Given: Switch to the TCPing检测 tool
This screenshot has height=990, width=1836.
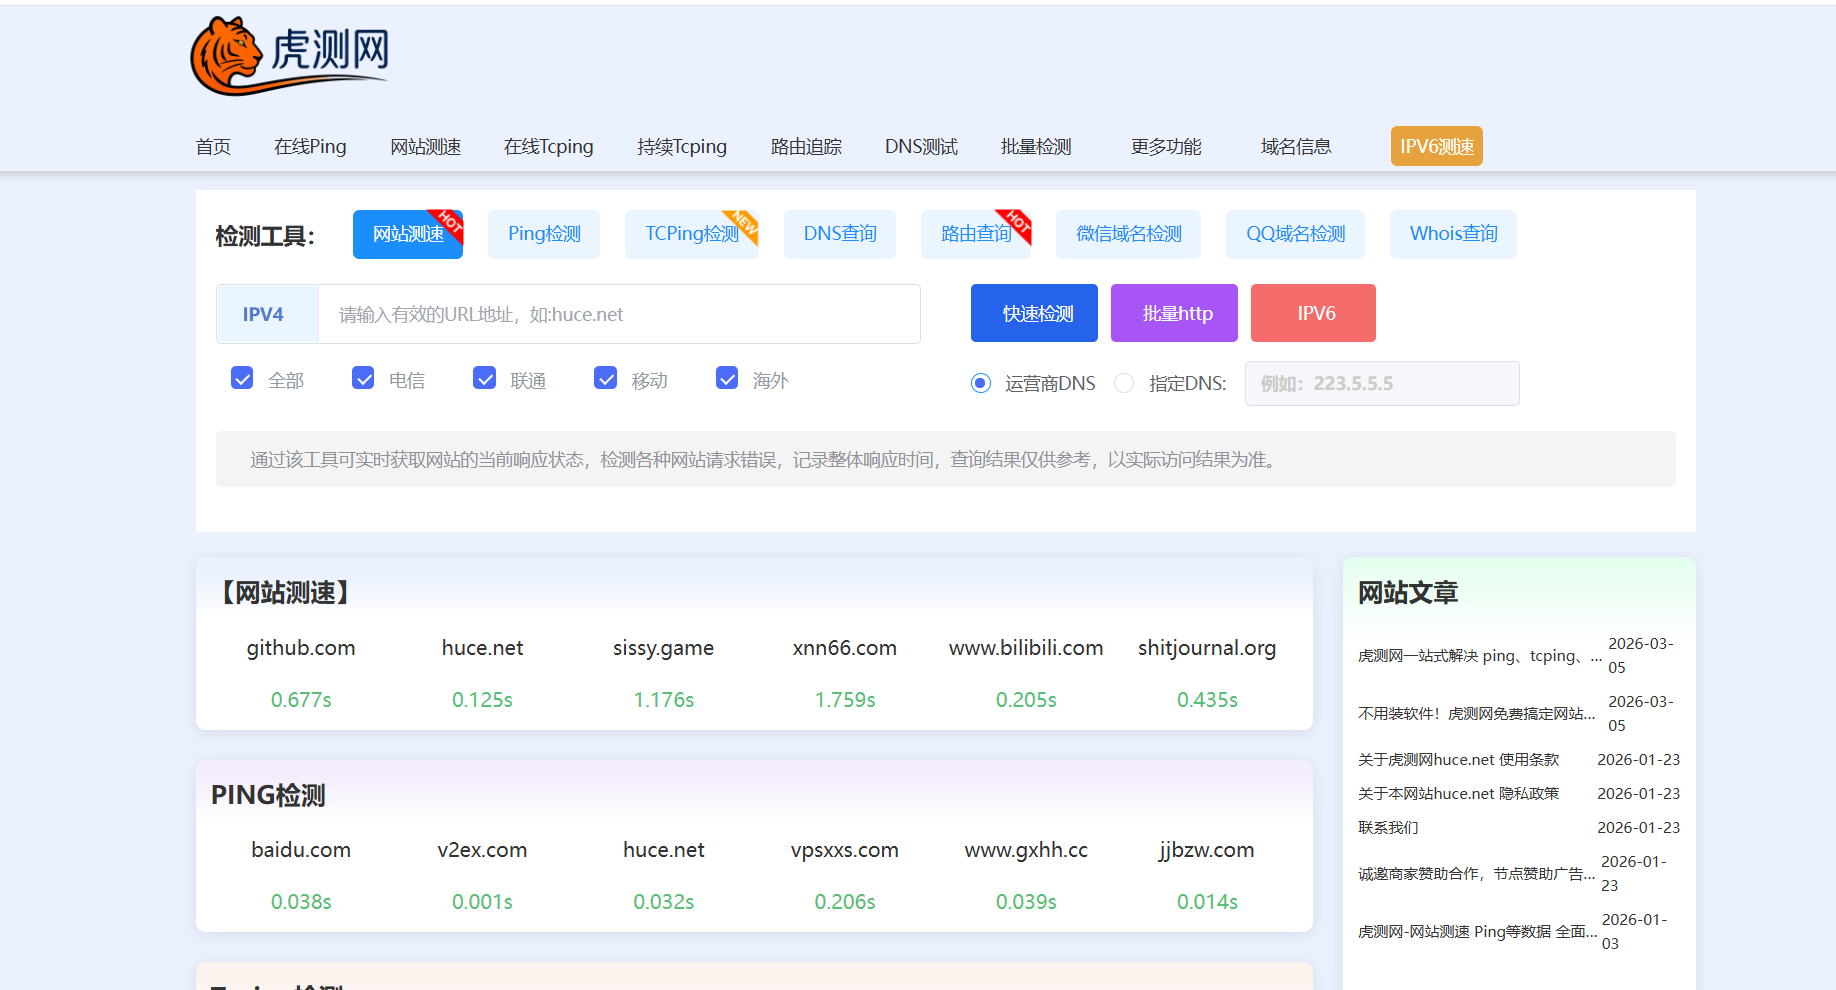Looking at the screenshot, I should (691, 234).
